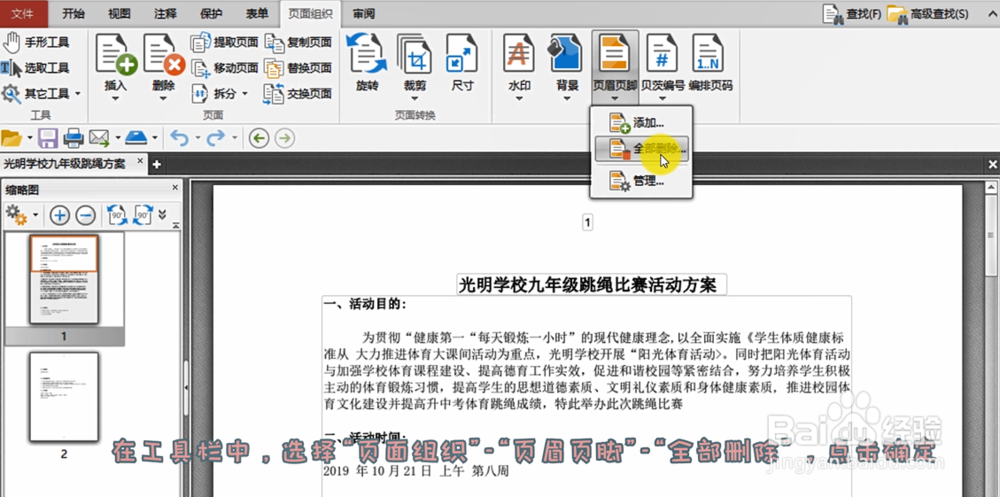Click the email envelope icon
Viewport: 1000px width, 497px height.
[99, 138]
